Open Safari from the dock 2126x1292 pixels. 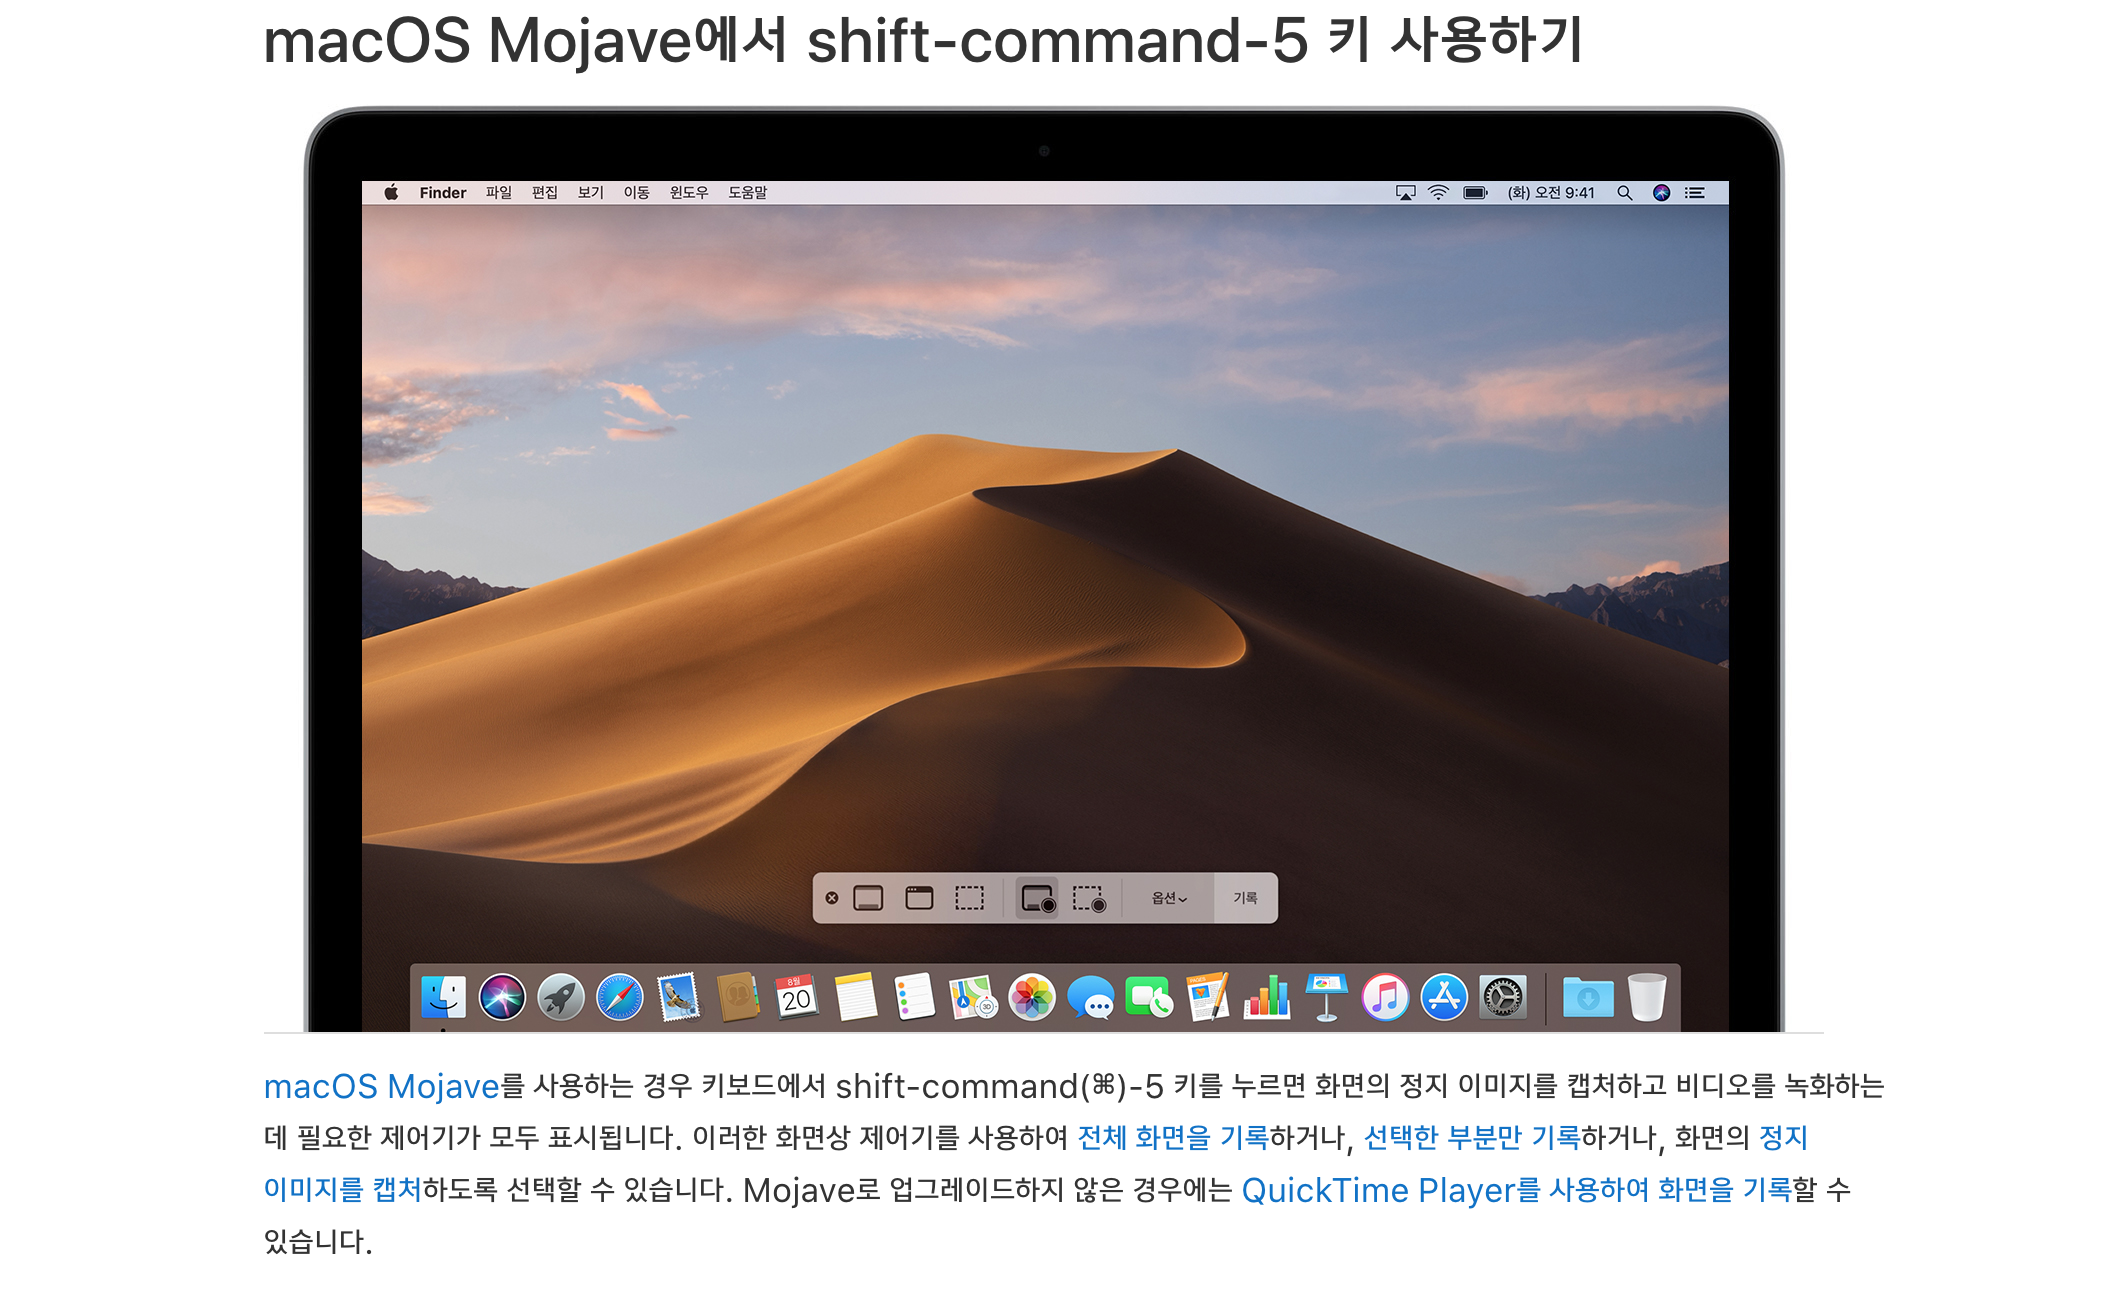coord(620,998)
